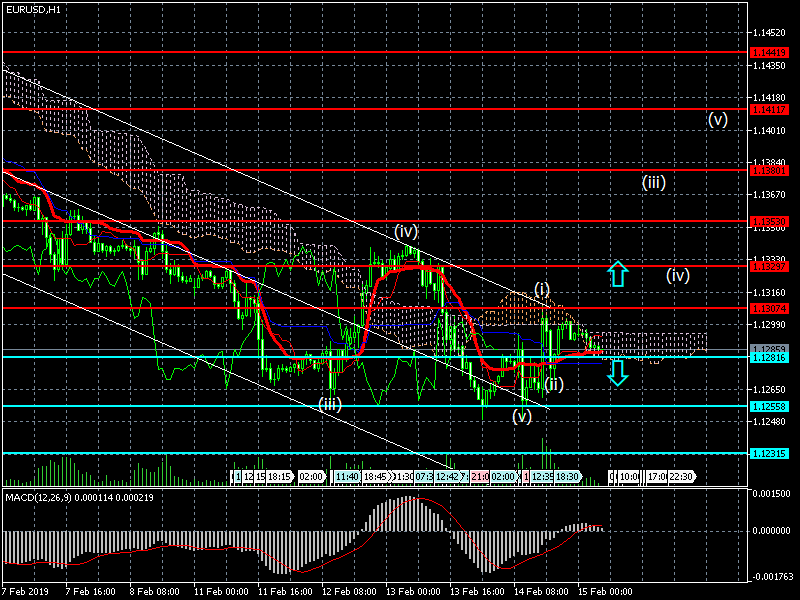Image resolution: width=800 pixels, height=600 pixels.
Task: Select wave label (iv) at channel top
Action: coord(406,232)
